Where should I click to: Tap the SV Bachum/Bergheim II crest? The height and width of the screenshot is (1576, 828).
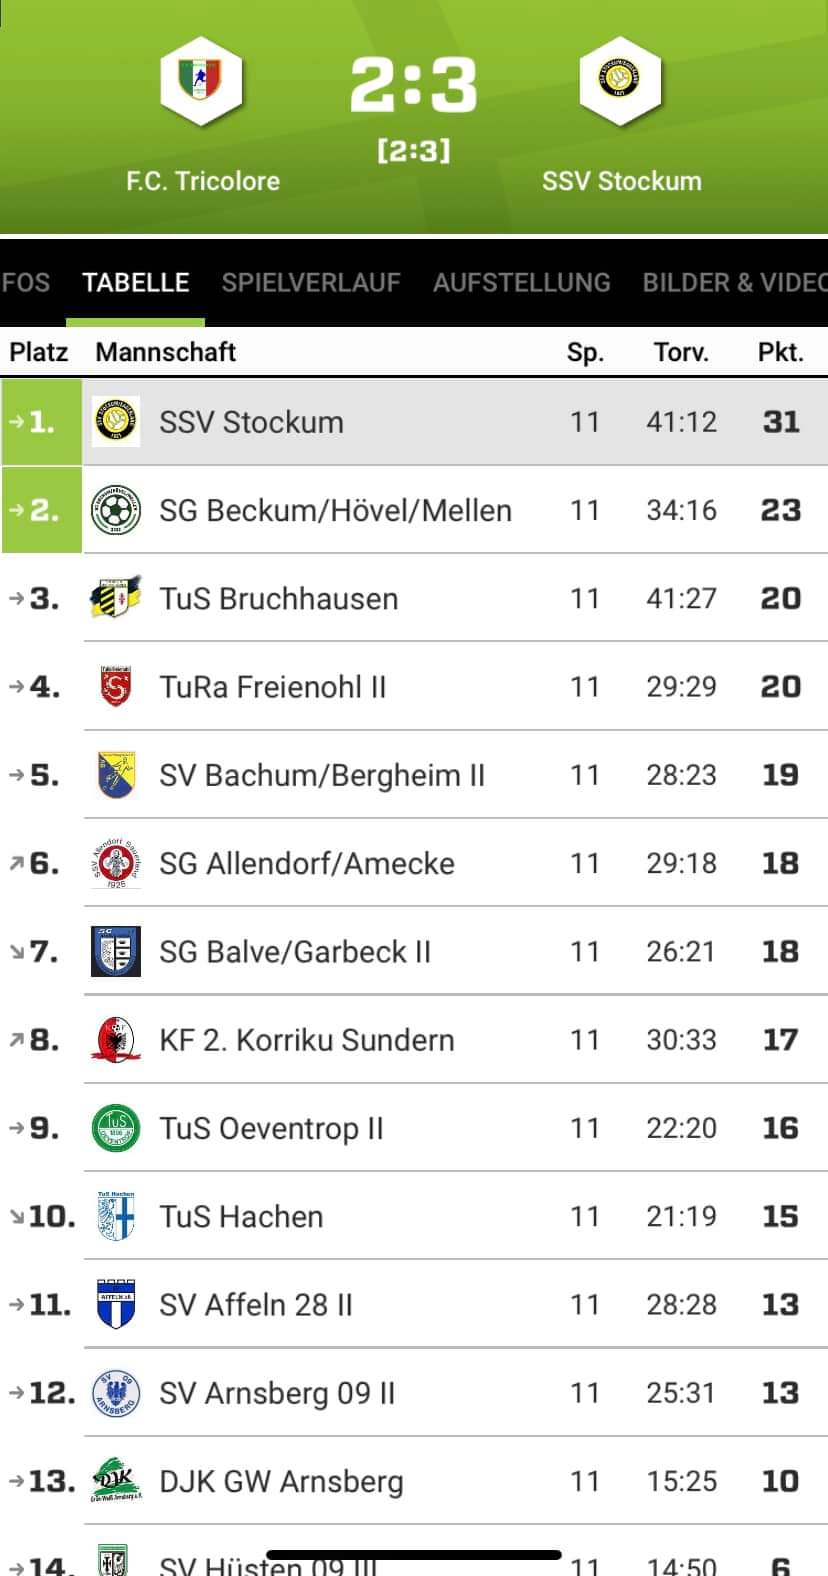(x=115, y=775)
